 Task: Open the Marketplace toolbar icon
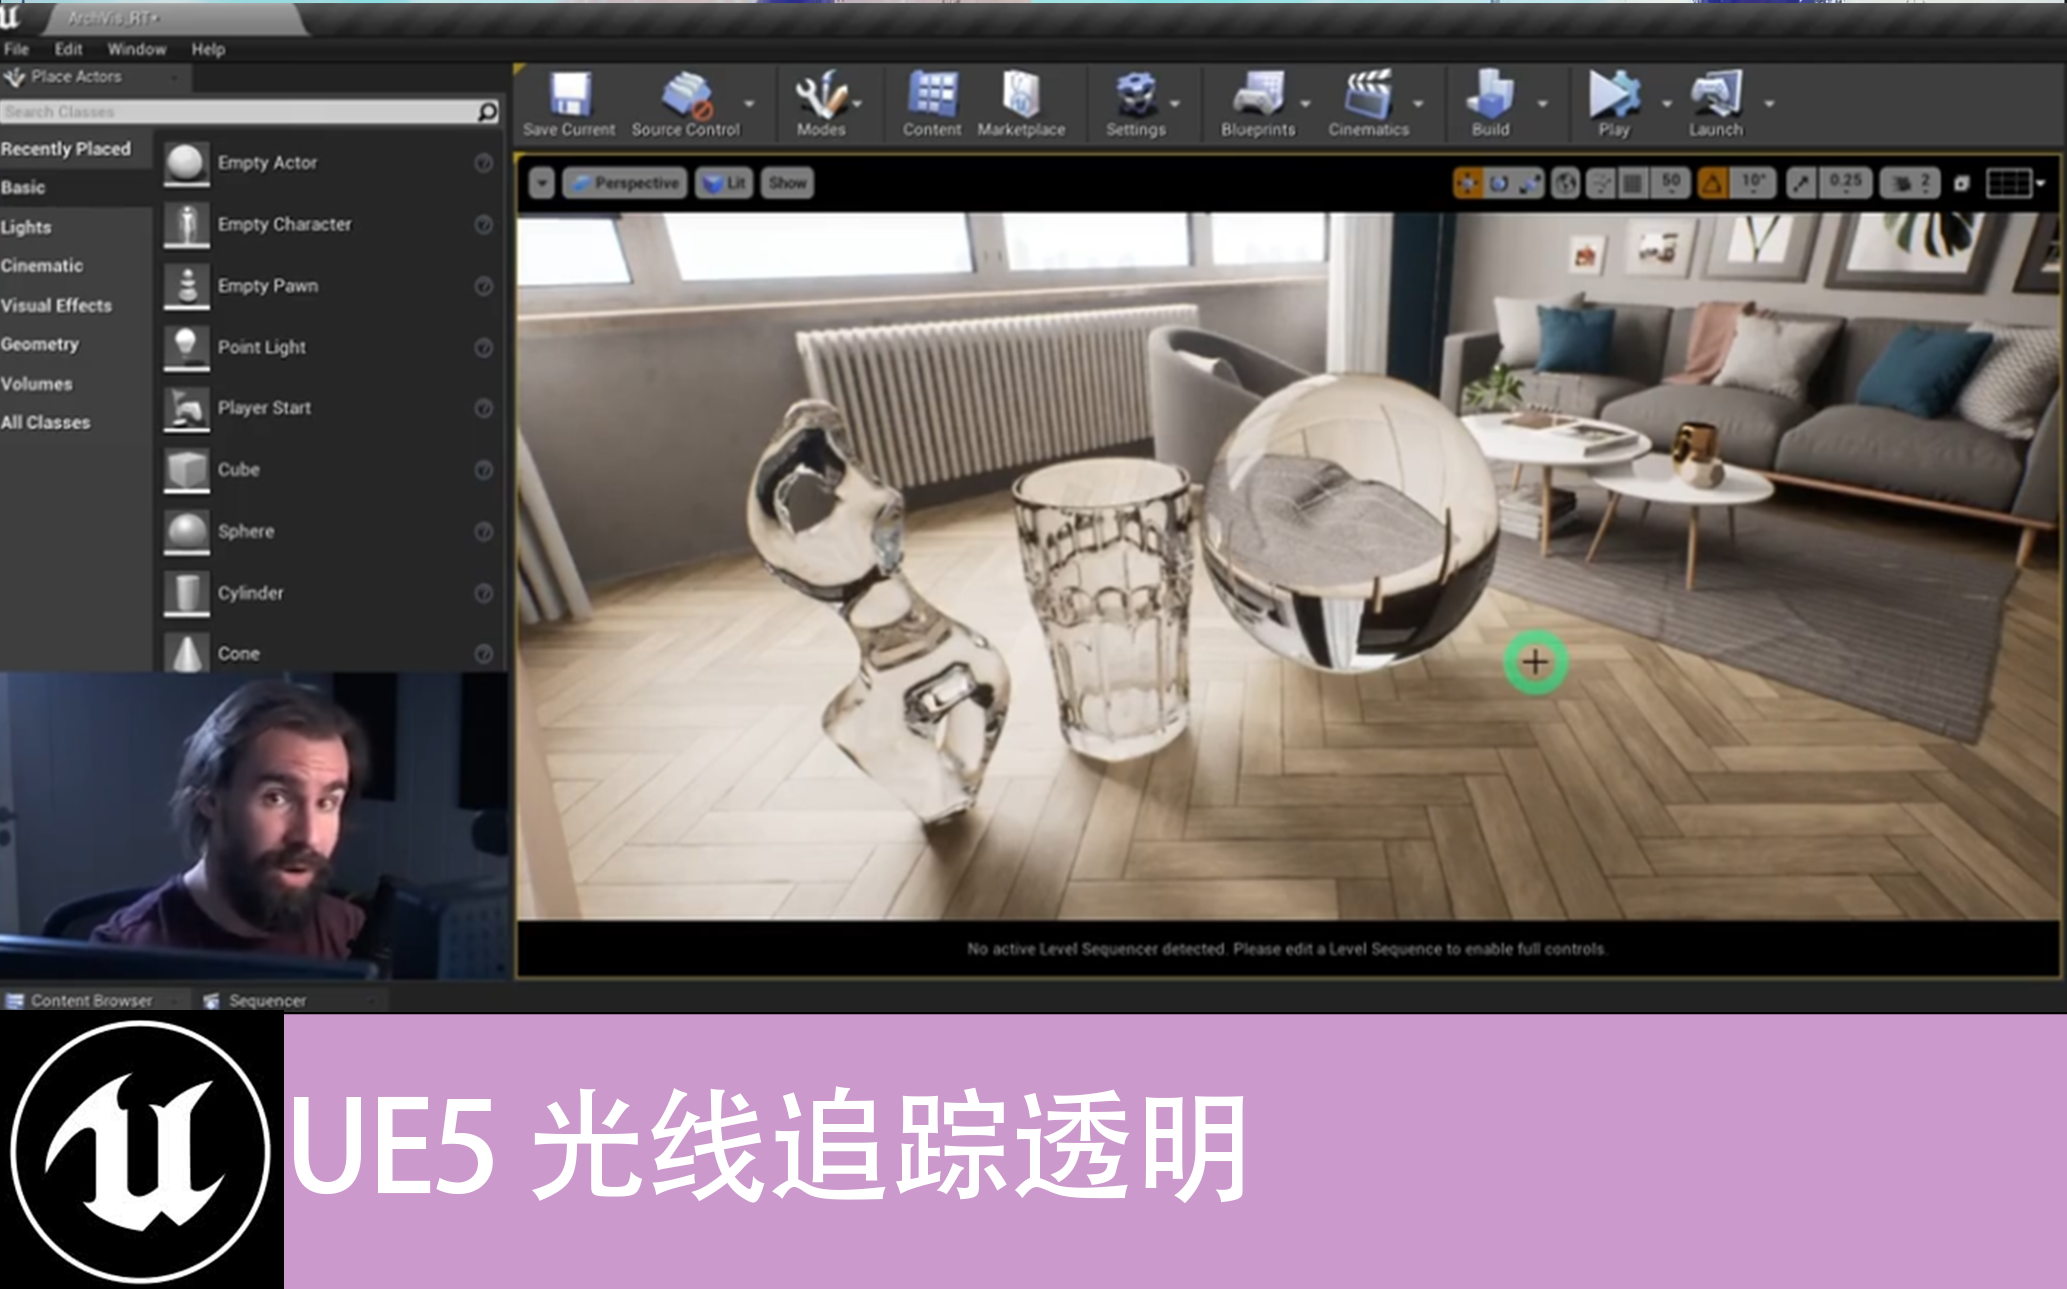1021,95
